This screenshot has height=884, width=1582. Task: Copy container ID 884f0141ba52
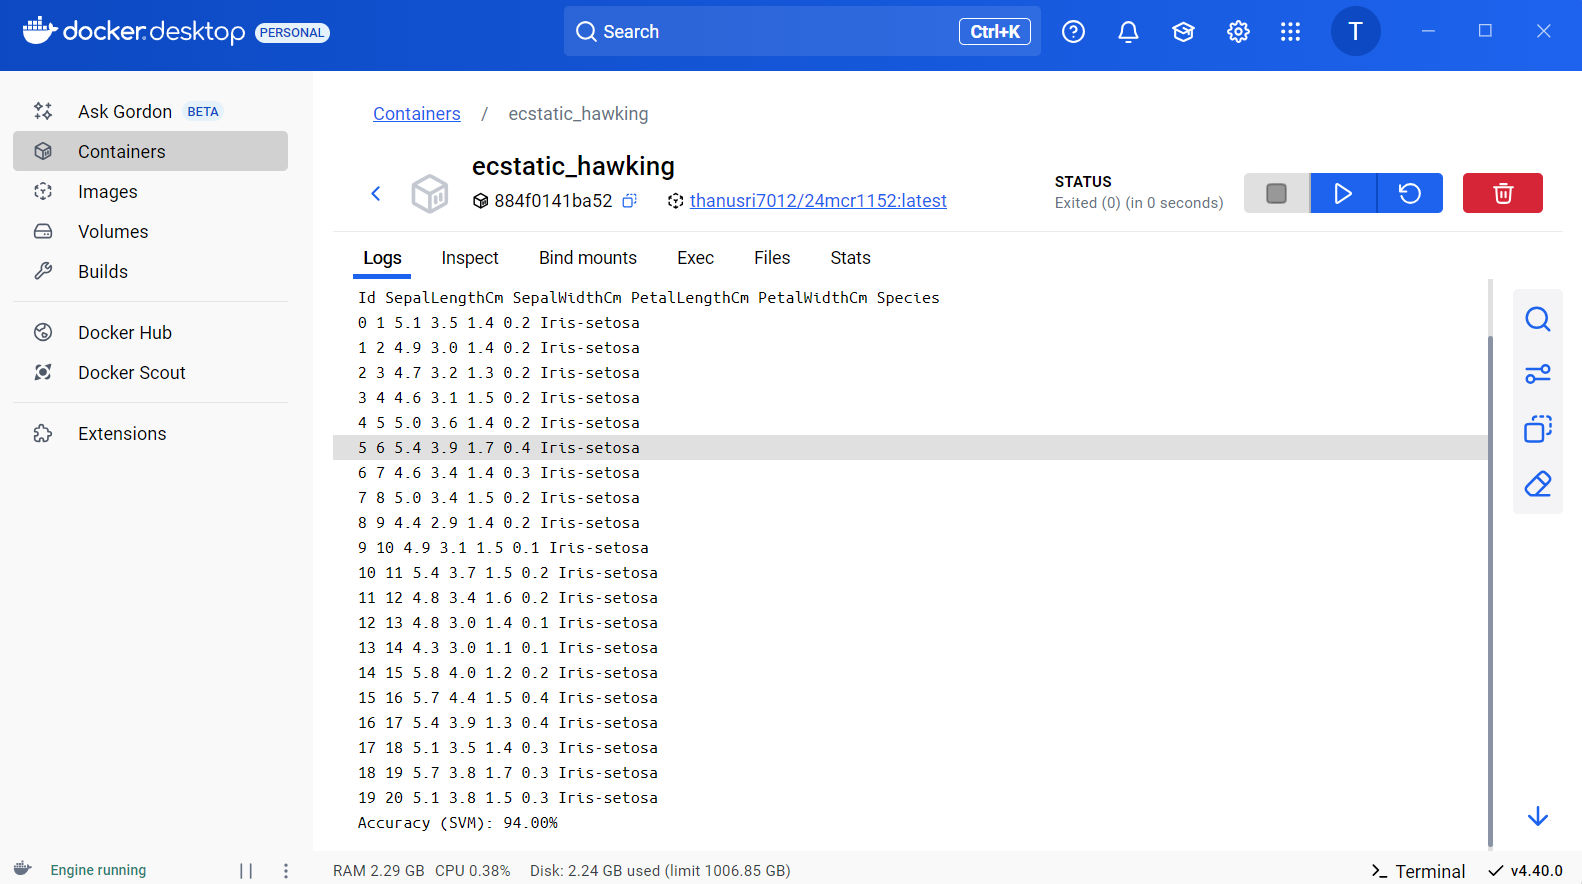[629, 201]
